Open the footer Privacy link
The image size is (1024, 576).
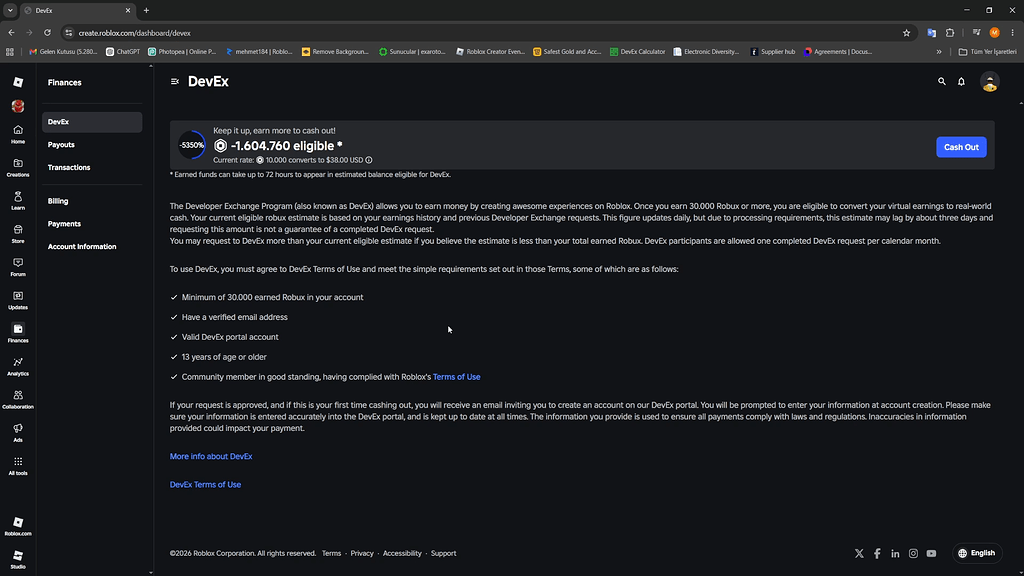tap(362, 553)
